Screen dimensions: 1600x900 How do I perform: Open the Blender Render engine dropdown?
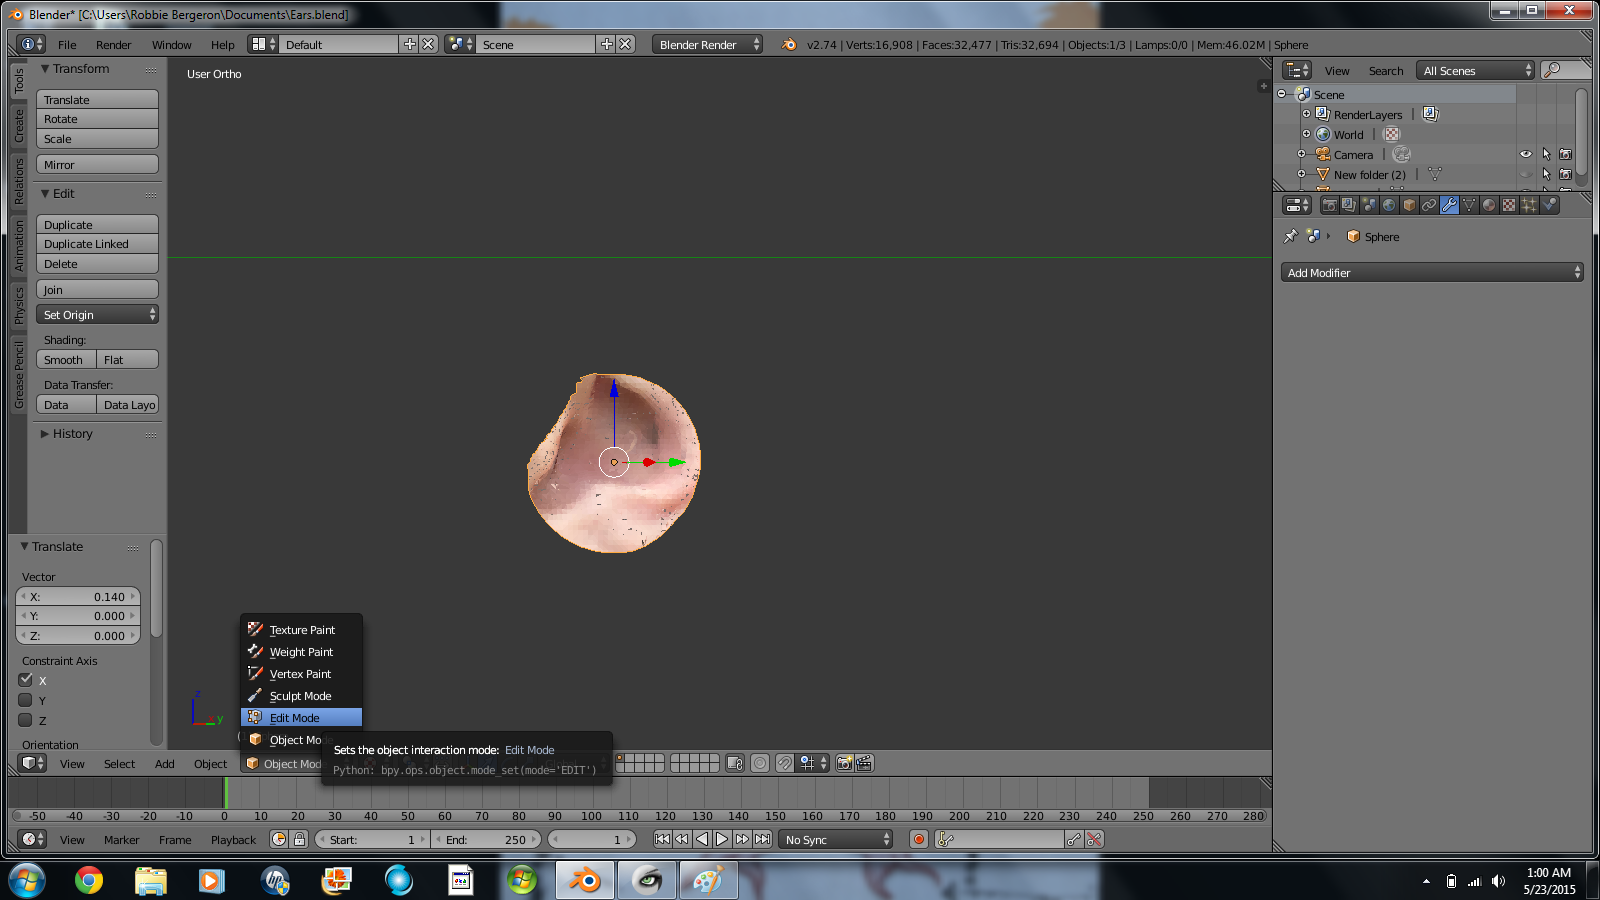(707, 44)
